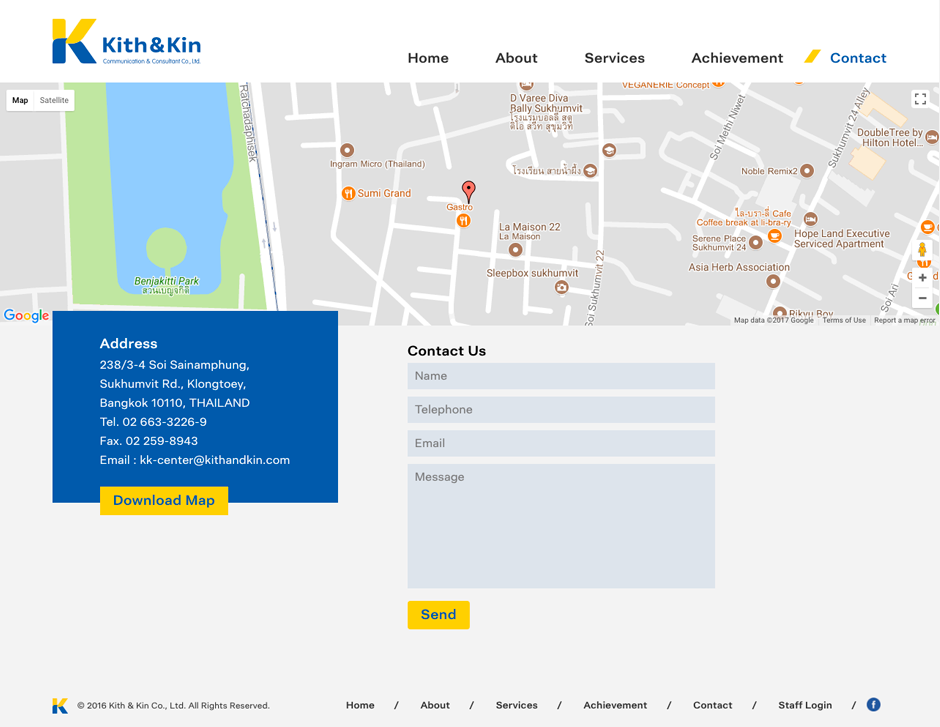This screenshot has height=727, width=940.
Task: Click Benjakitti Park label on map
Action: pos(167,285)
